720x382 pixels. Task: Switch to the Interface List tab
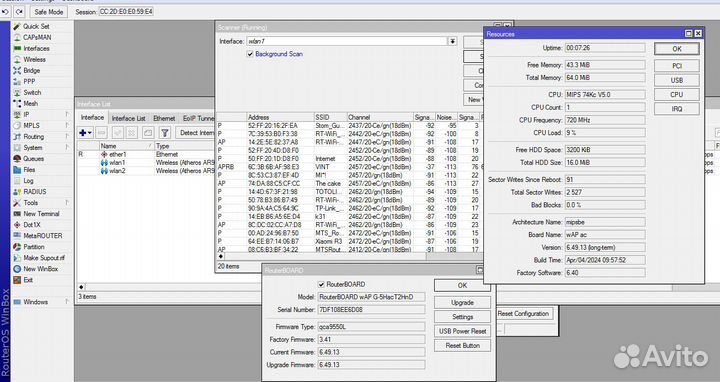128,118
